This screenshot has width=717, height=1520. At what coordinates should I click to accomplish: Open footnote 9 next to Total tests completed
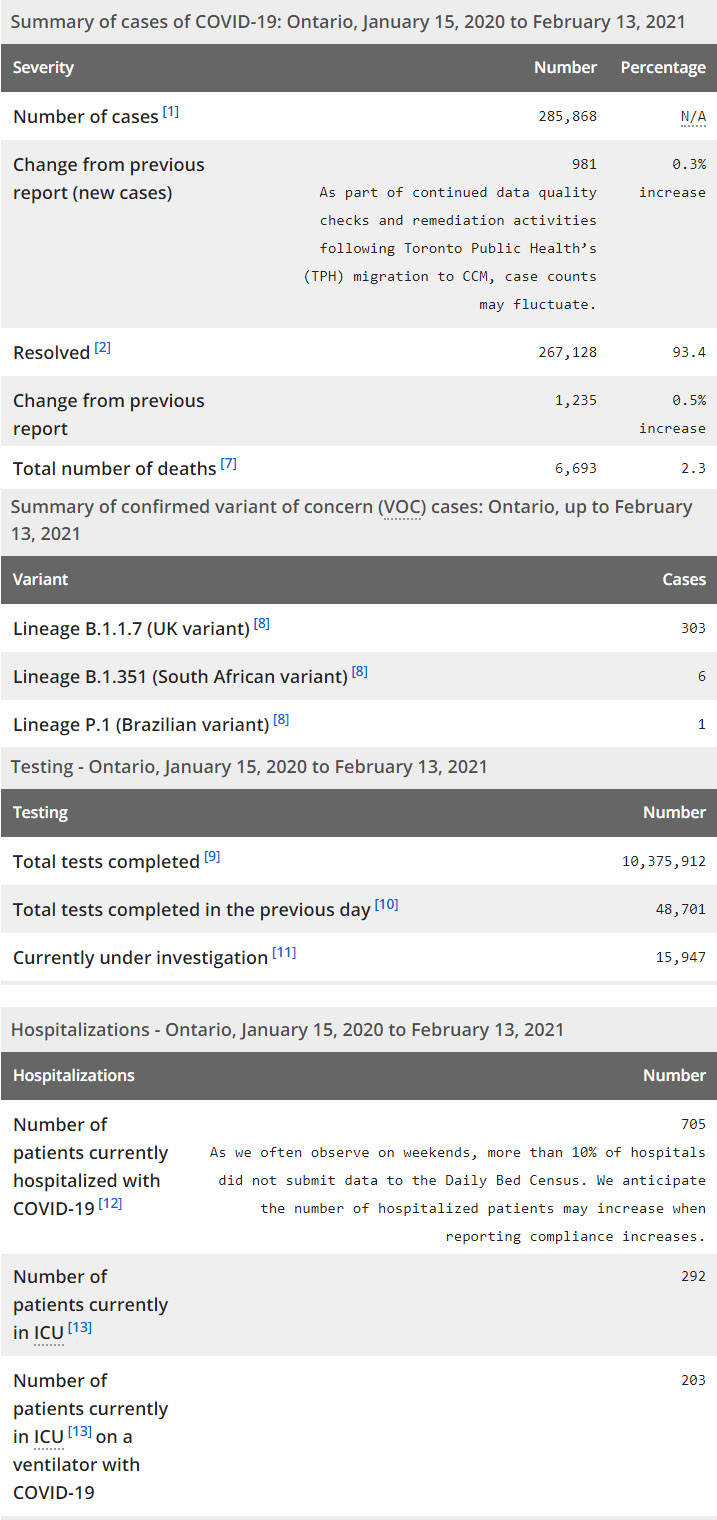(x=212, y=857)
